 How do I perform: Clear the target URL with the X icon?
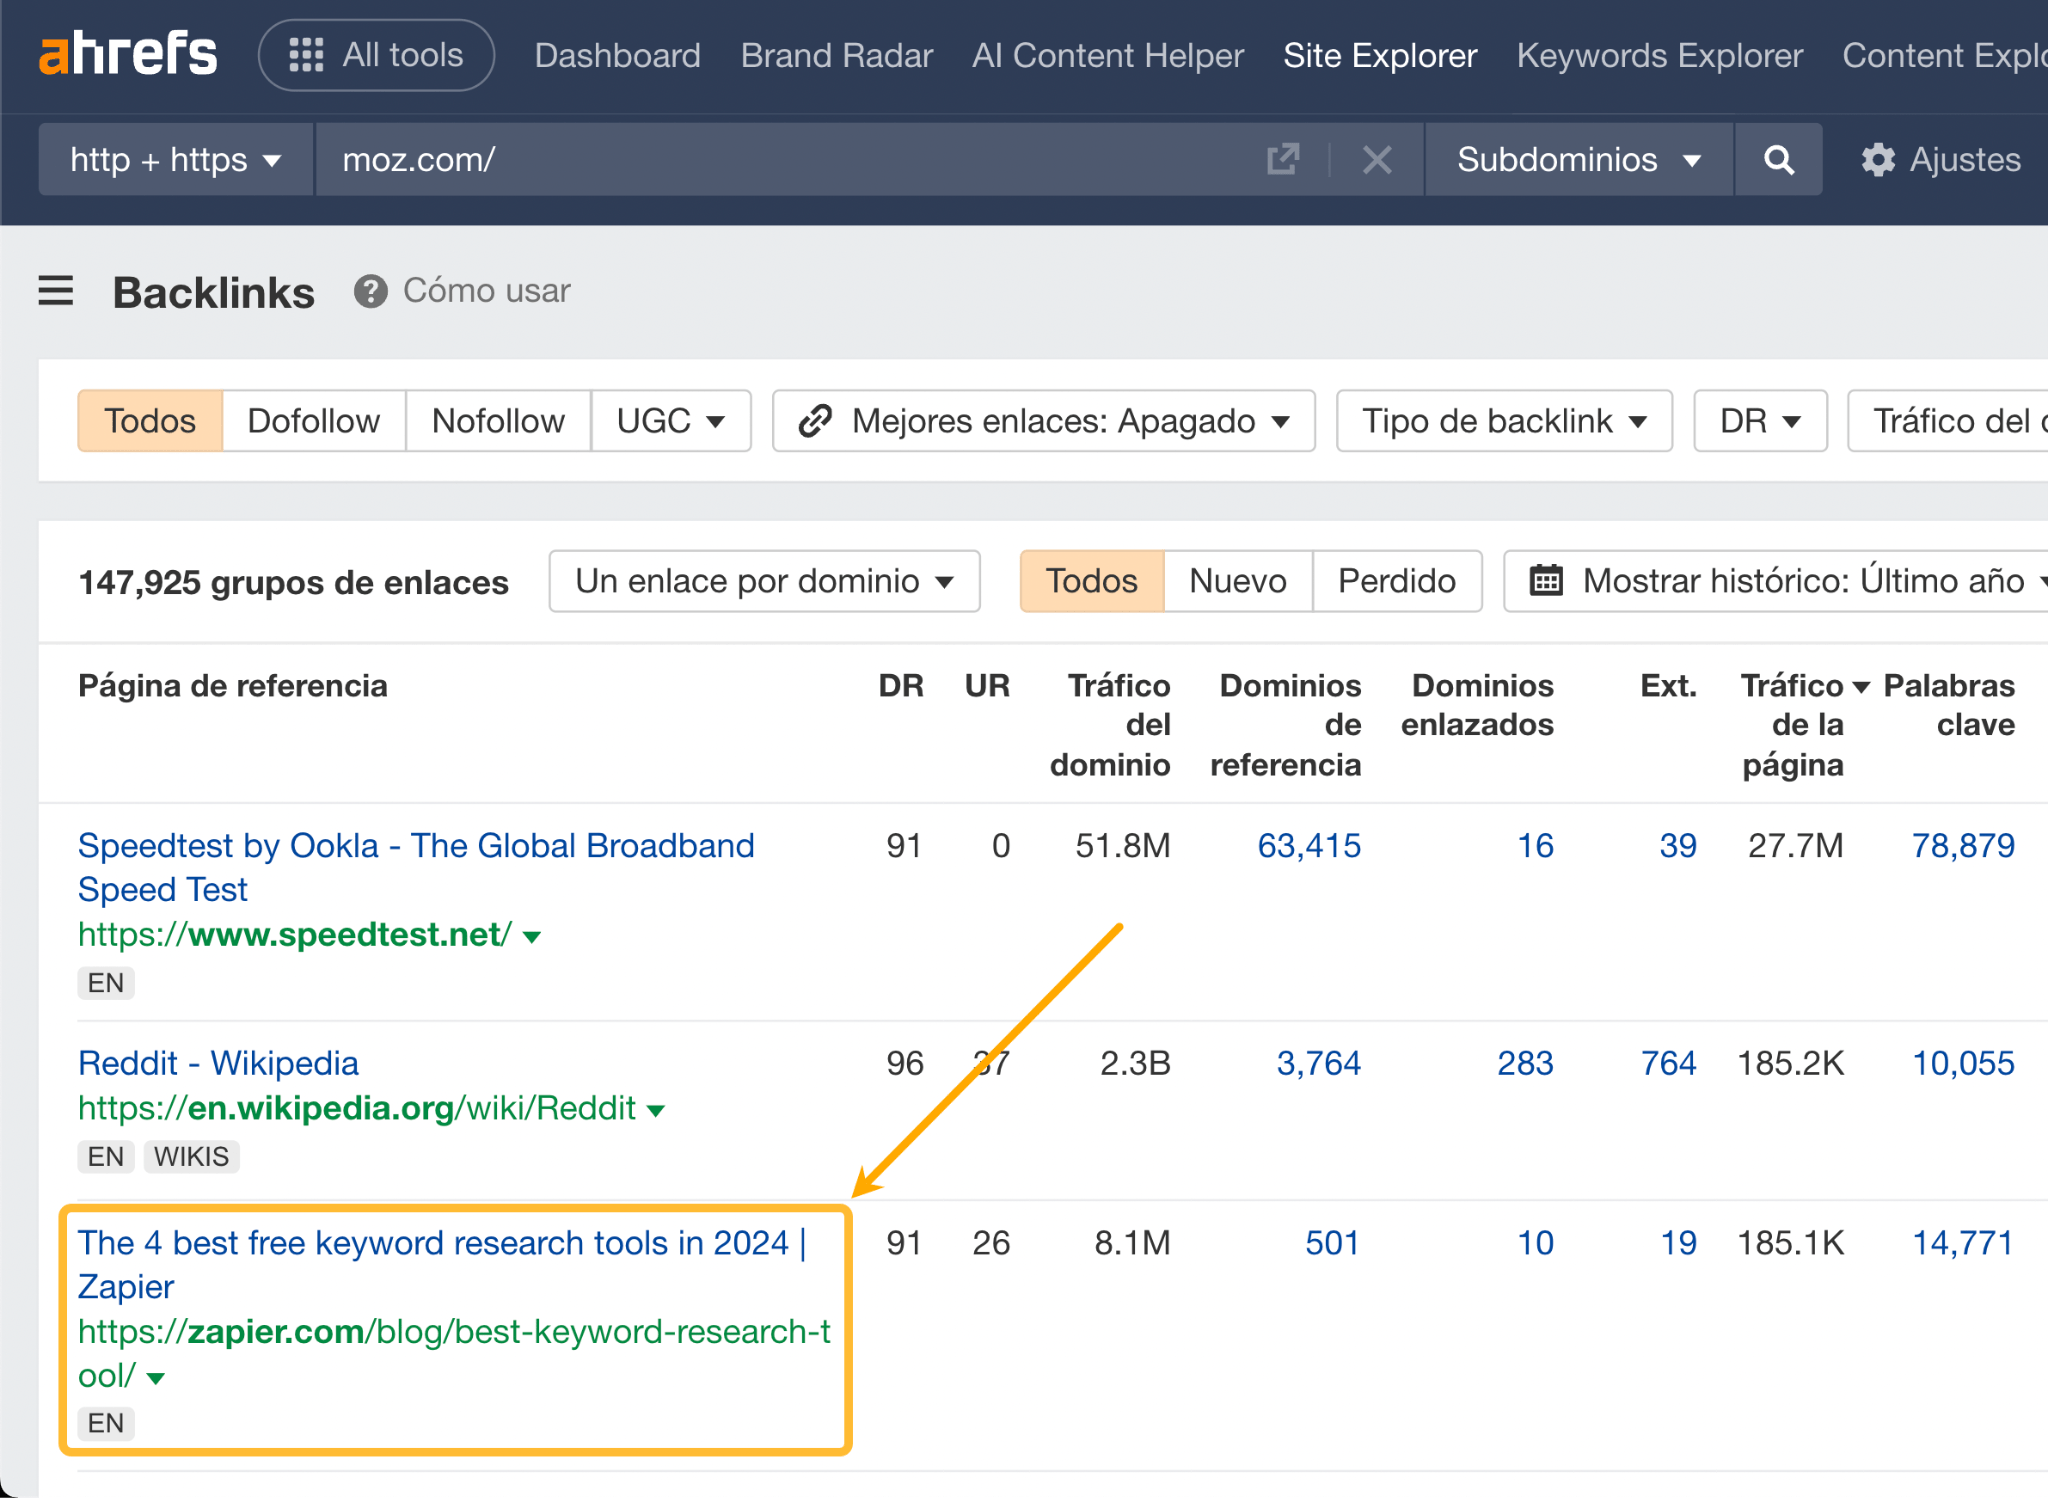[1377, 159]
